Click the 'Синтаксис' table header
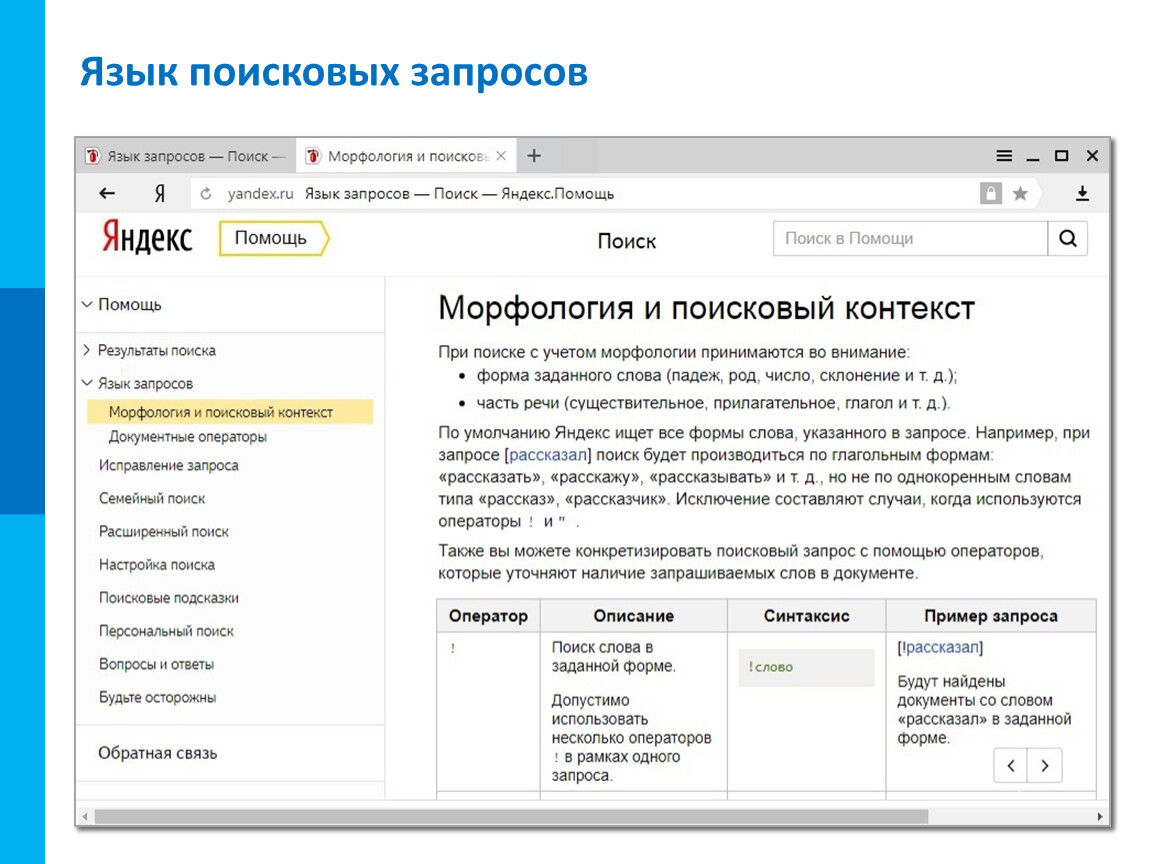The height and width of the screenshot is (864, 1150). (807, 616)
